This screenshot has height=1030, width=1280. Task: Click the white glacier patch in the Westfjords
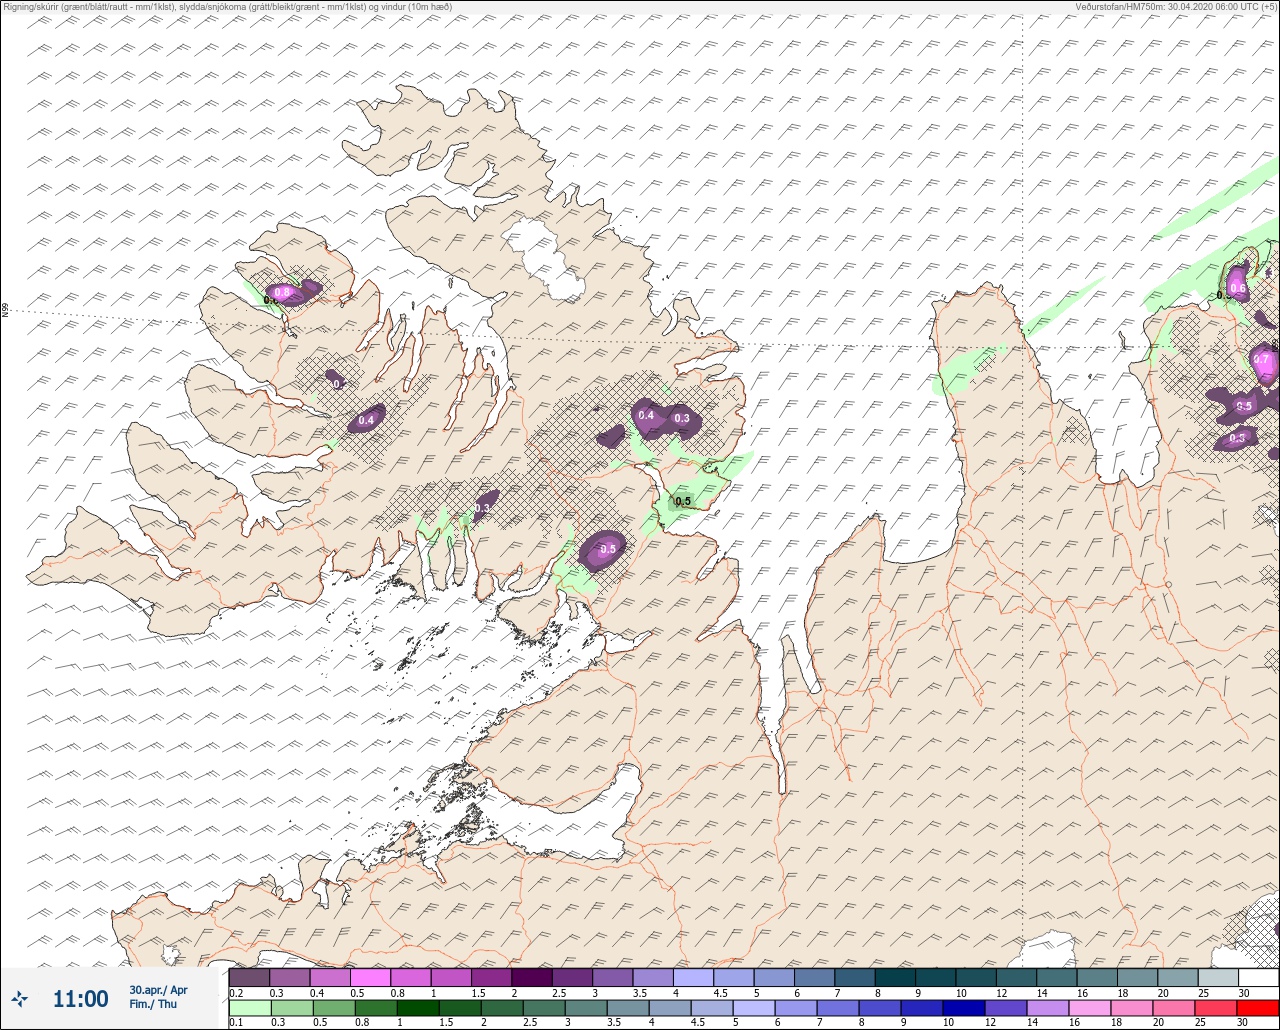pyautogui.click(x=543, y=262)
